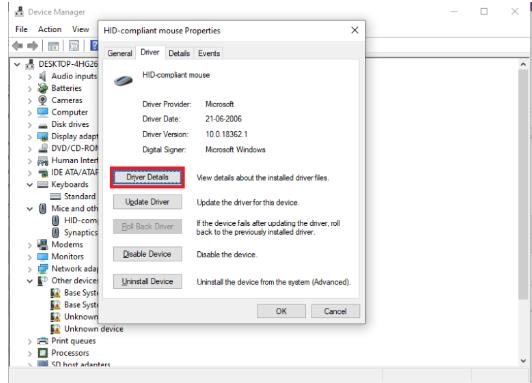The image size is (532, 383).
Task: Expand the Batteries node
Action: click(30, 89)
